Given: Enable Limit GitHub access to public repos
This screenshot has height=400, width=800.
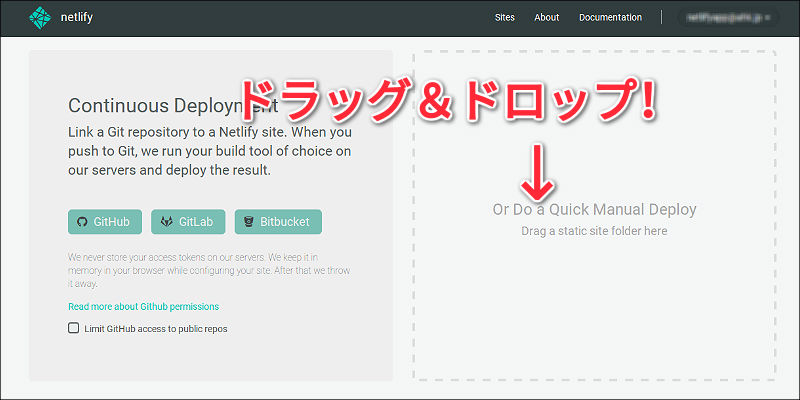Looking at the screenshot, I should (73, 328).
